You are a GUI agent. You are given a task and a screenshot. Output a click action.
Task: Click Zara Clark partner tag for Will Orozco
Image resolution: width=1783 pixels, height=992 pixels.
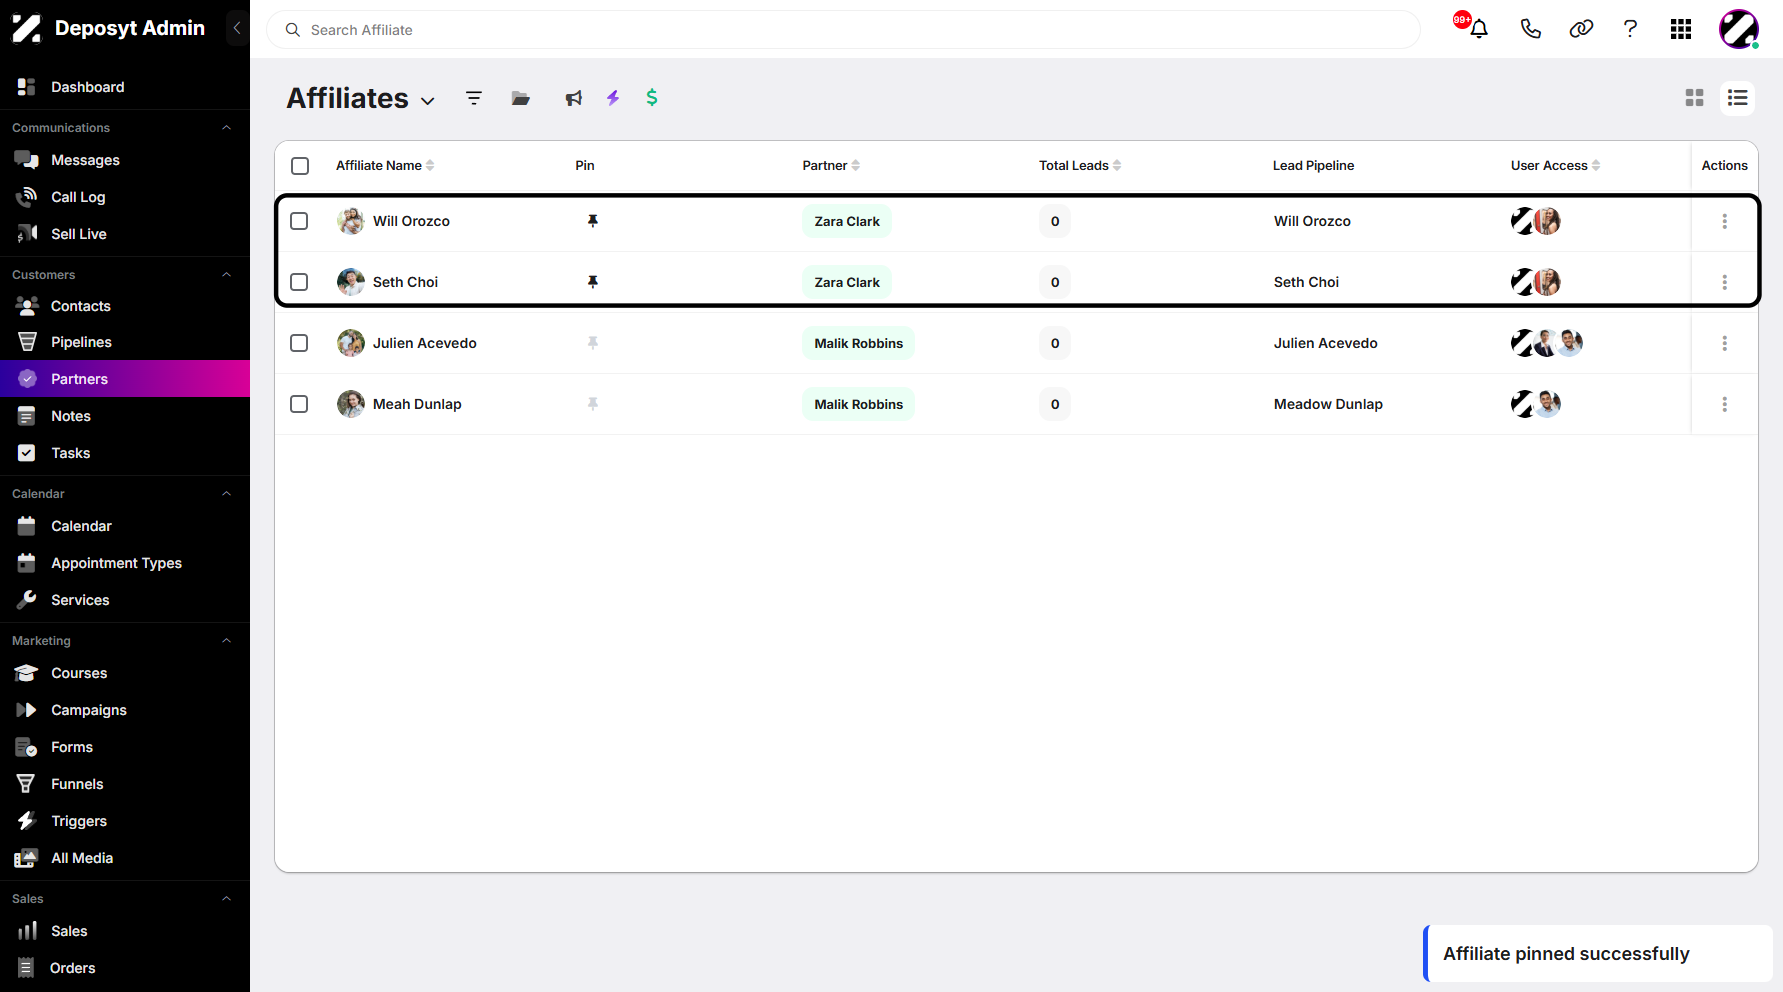click(x=847, y=221)
